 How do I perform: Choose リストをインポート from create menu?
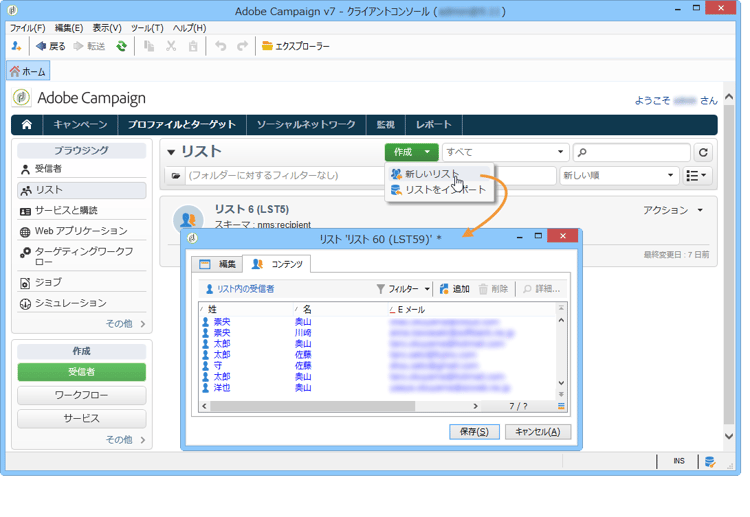pos(439,190)
